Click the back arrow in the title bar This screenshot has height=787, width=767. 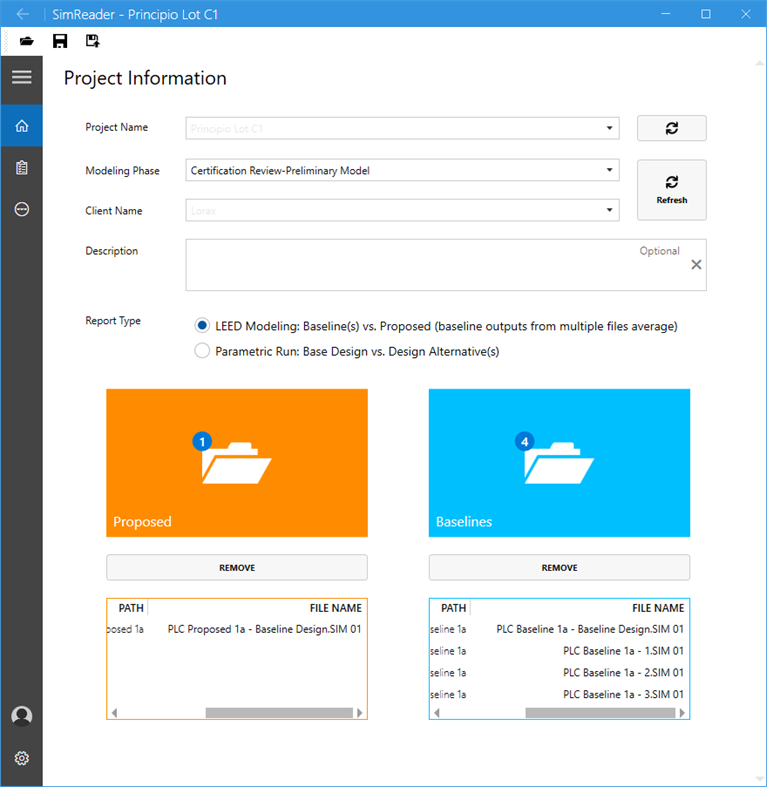[x=22, y=14]
